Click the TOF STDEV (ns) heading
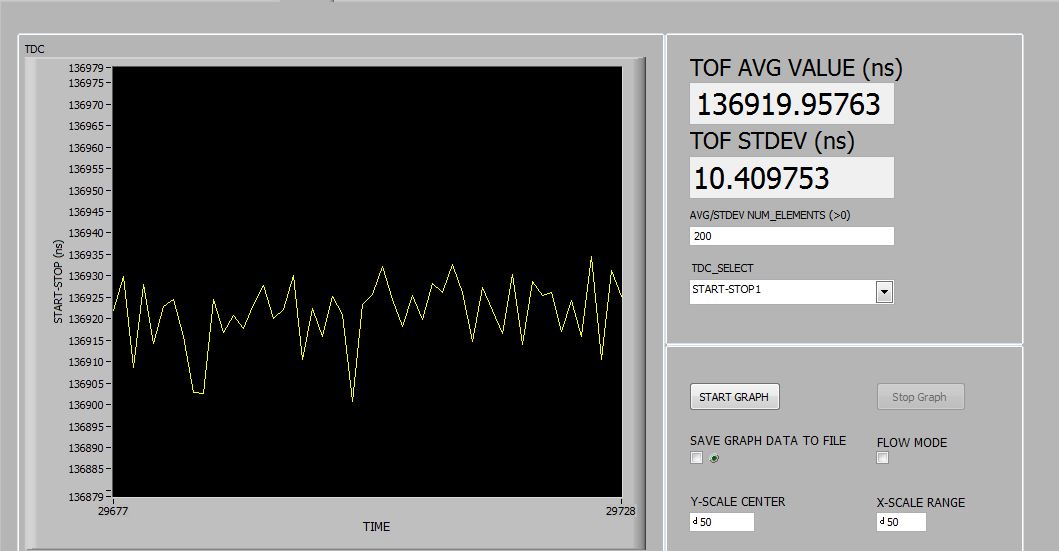 click(772, 141)
